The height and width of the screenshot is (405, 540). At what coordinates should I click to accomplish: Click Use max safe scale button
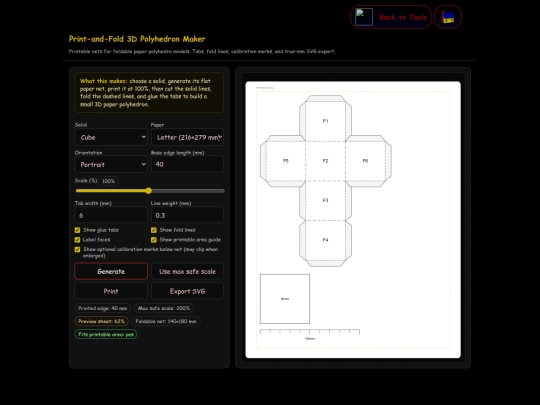pos(187,271)
